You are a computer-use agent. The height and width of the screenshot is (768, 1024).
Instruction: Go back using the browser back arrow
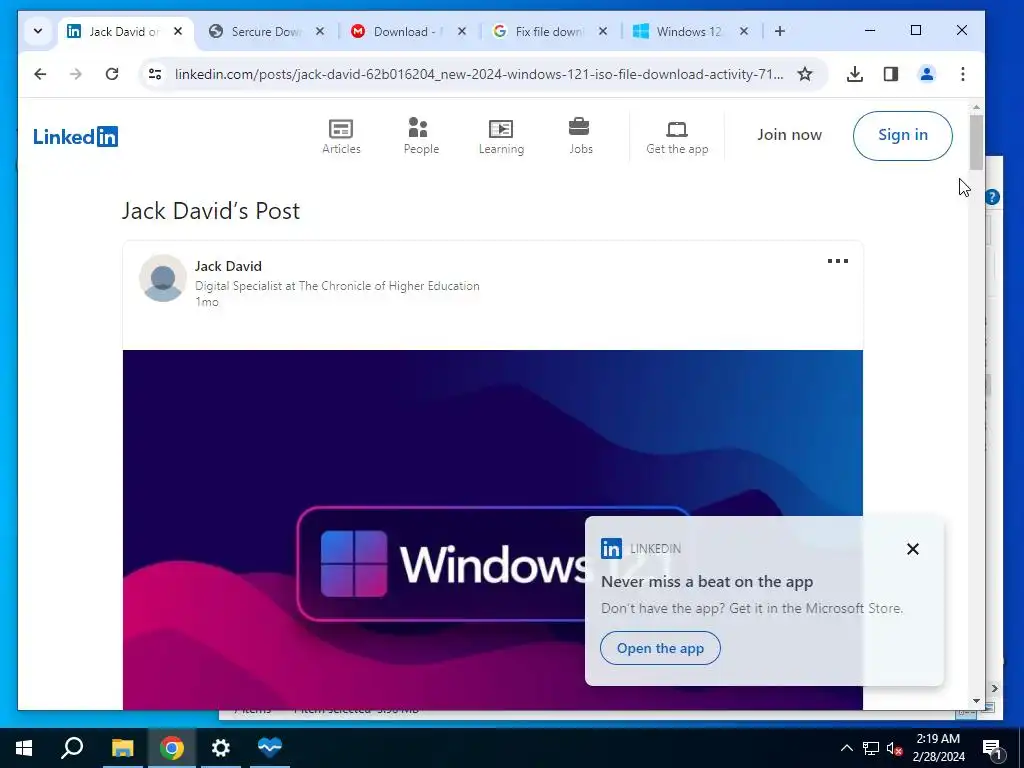coord(40,74)
